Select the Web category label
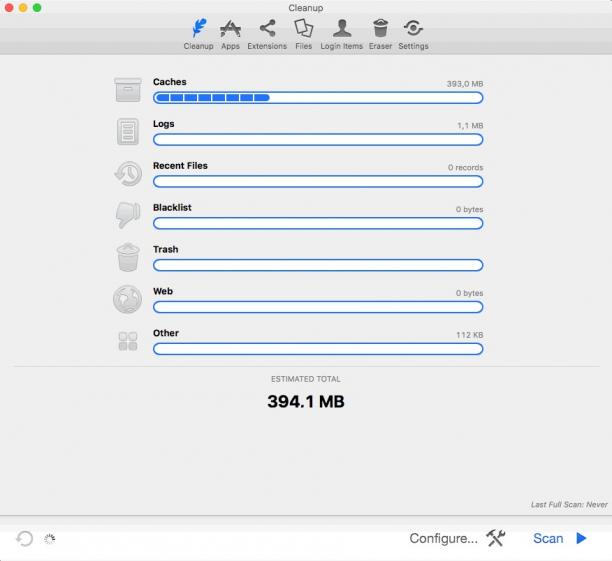 pos(163,291)
